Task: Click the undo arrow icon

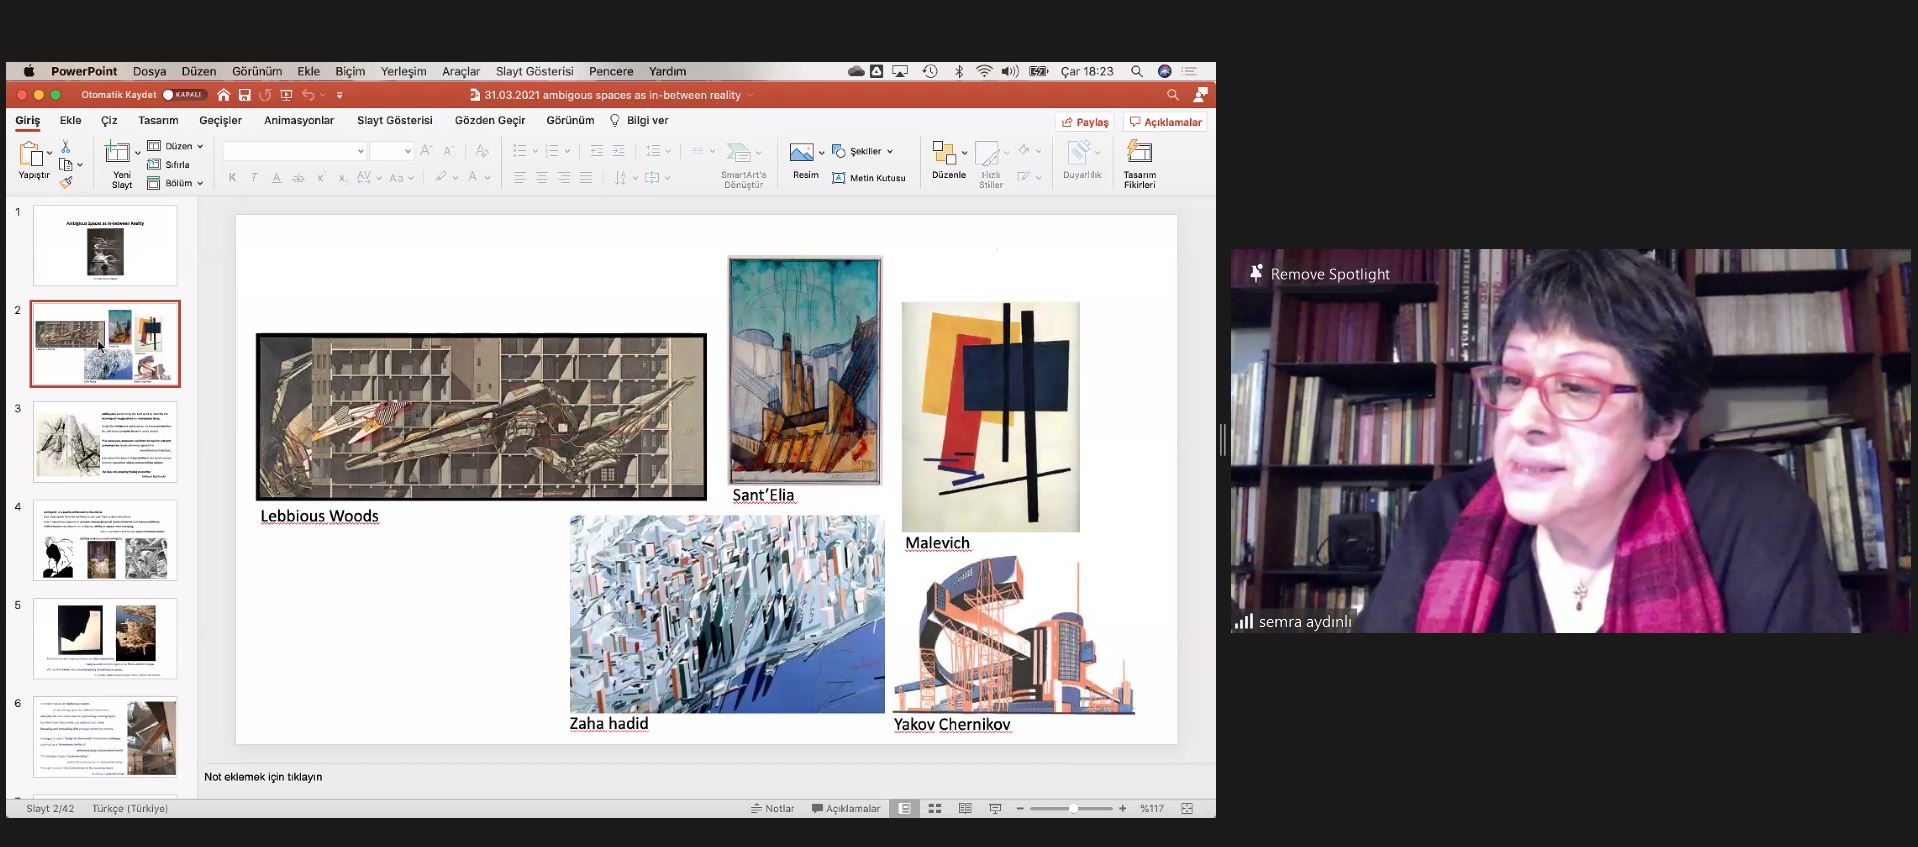Action: click(x=308, y=95)
